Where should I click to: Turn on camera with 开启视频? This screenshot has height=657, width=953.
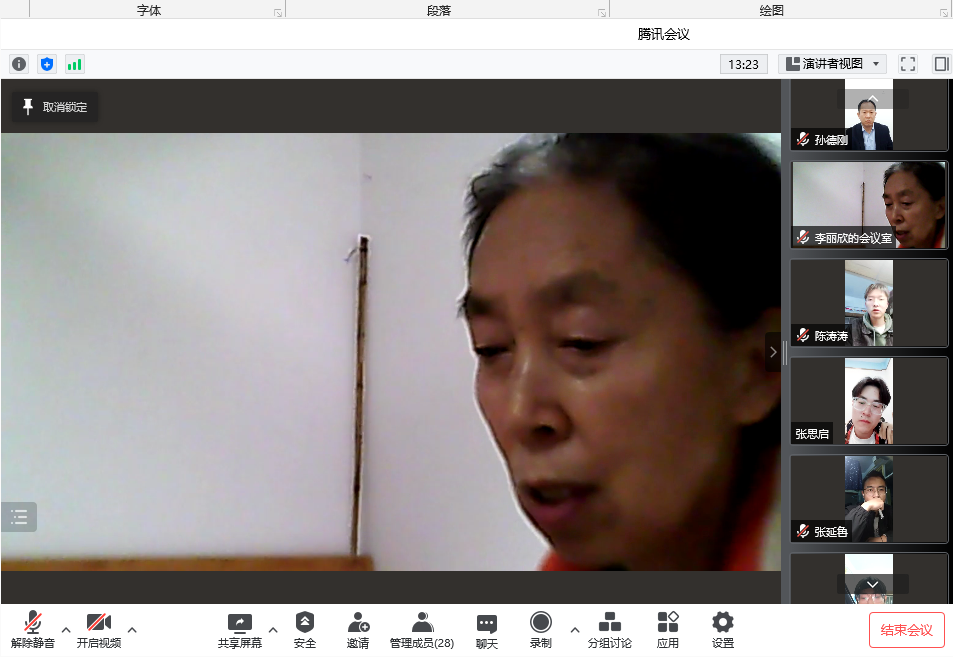[99, 630]
